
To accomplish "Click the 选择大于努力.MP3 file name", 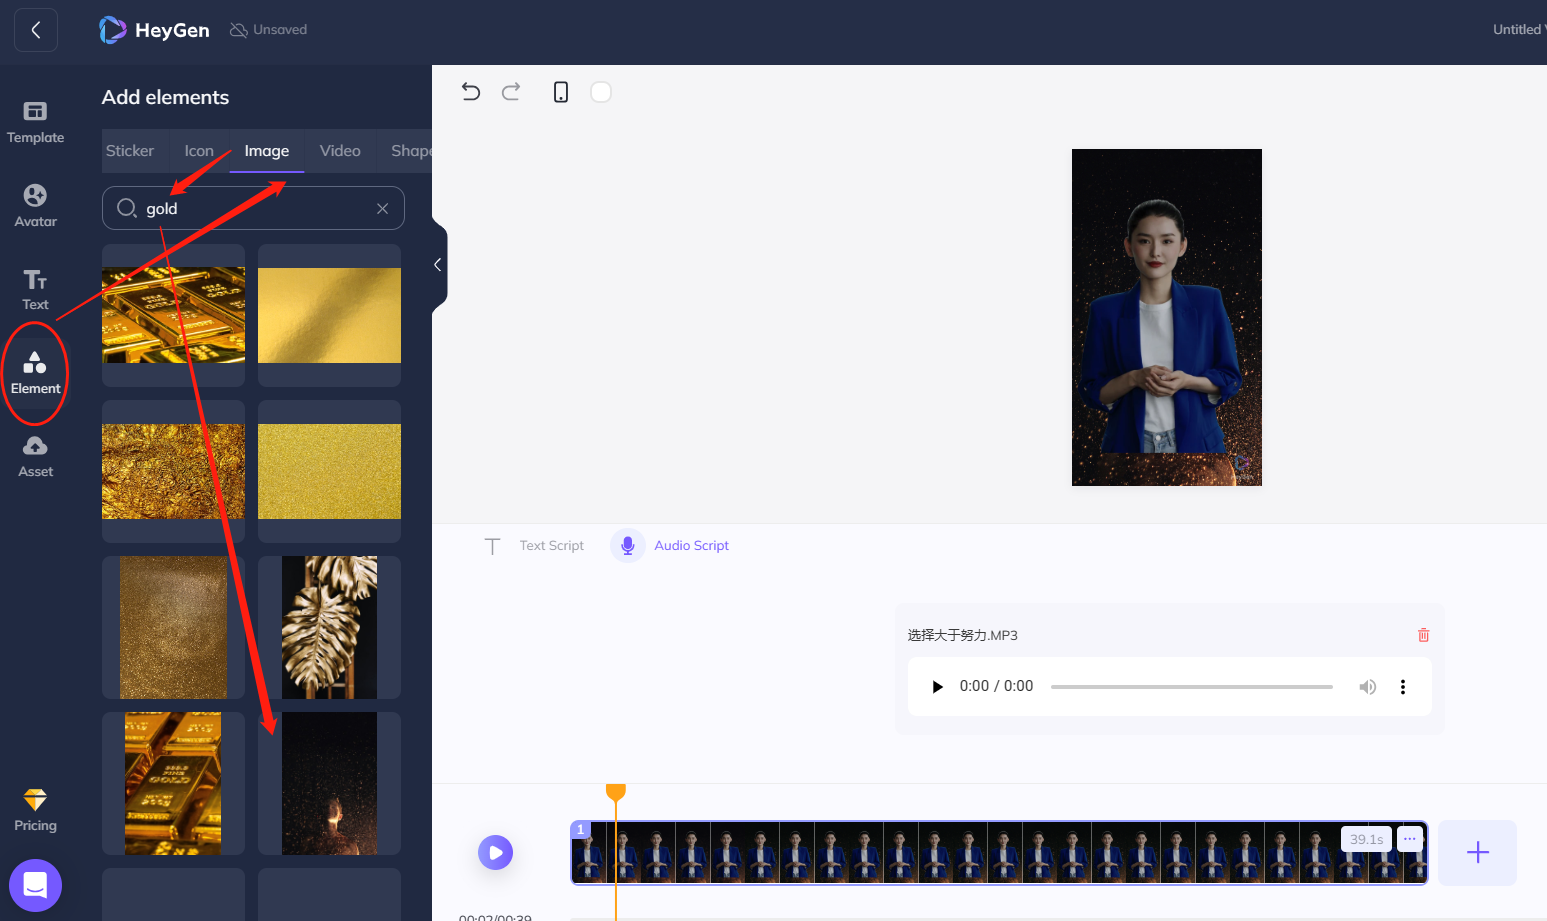I will point(962,635).
